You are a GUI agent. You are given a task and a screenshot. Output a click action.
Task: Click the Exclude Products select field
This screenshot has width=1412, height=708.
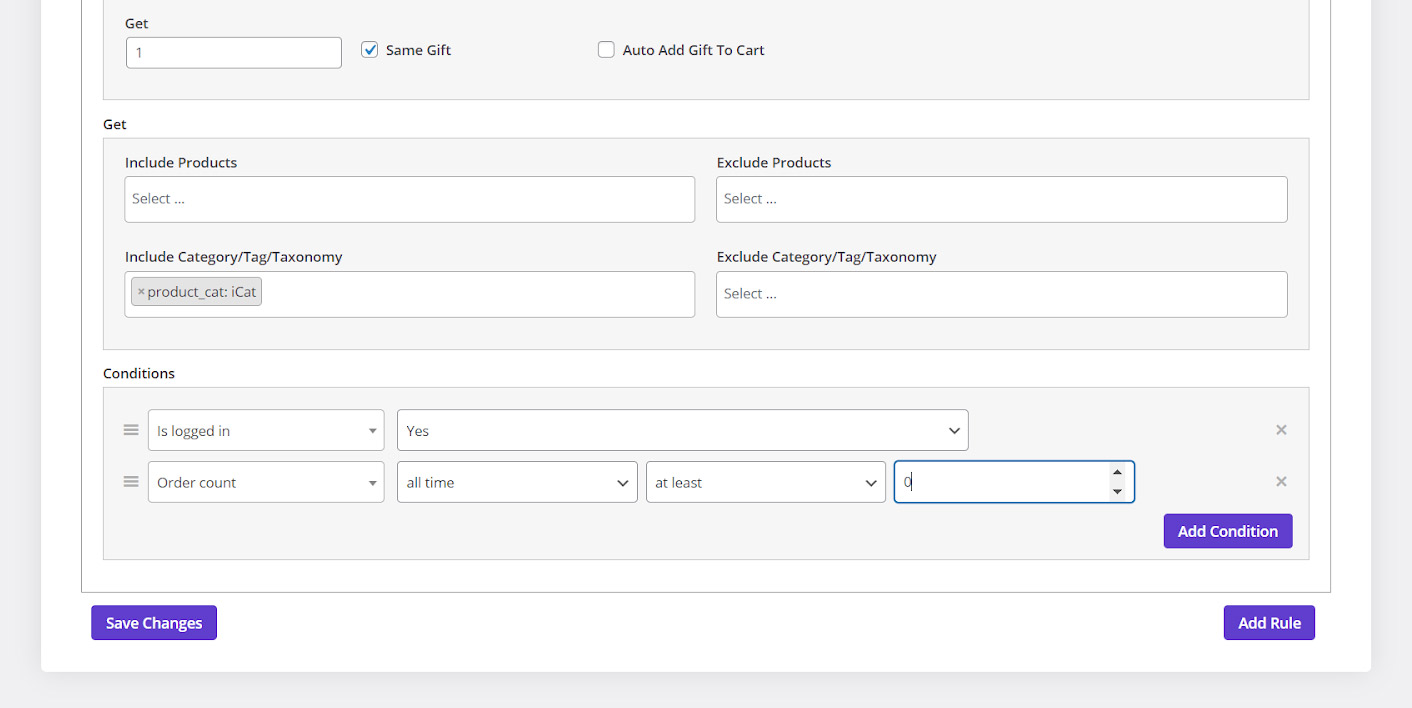coord(1001,199)
